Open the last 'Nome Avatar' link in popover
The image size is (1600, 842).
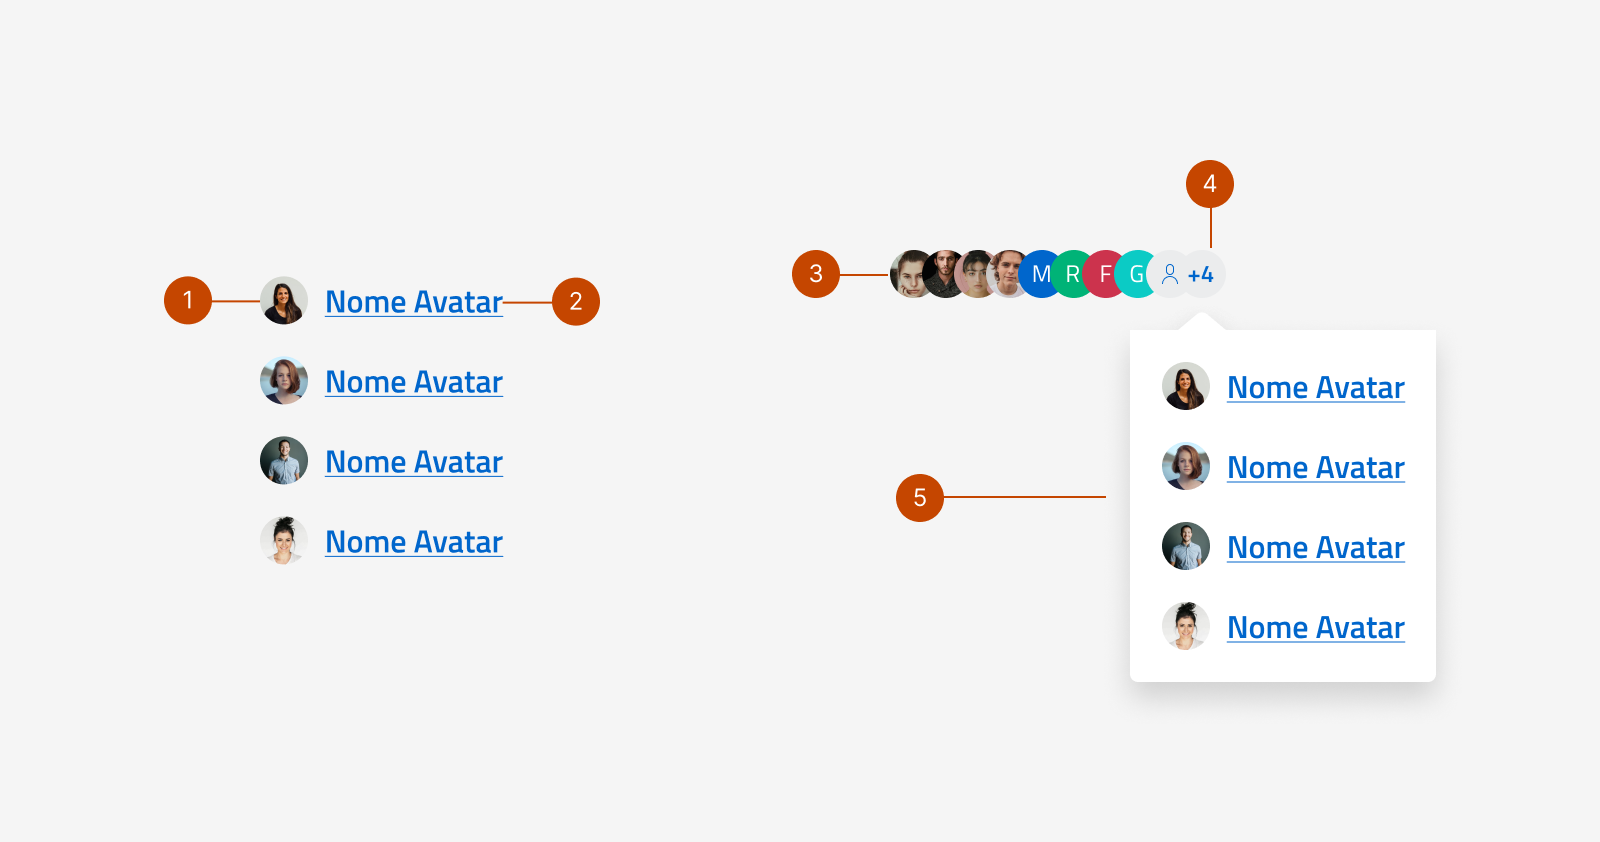pyautogui.click(x=1315, y=627)
